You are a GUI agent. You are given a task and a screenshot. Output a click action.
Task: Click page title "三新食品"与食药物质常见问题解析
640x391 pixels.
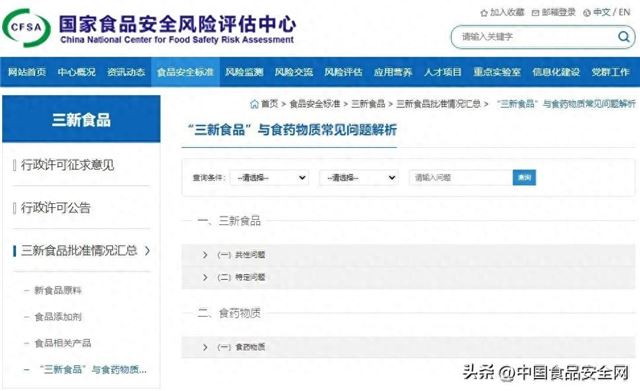(292, 130)
